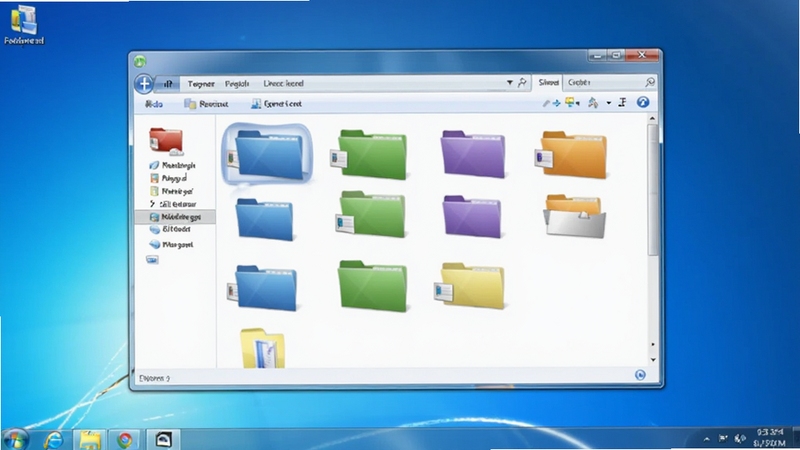Click the blue arrow icon in toolbar
The image size is (800, 450).
coord(556,104)
